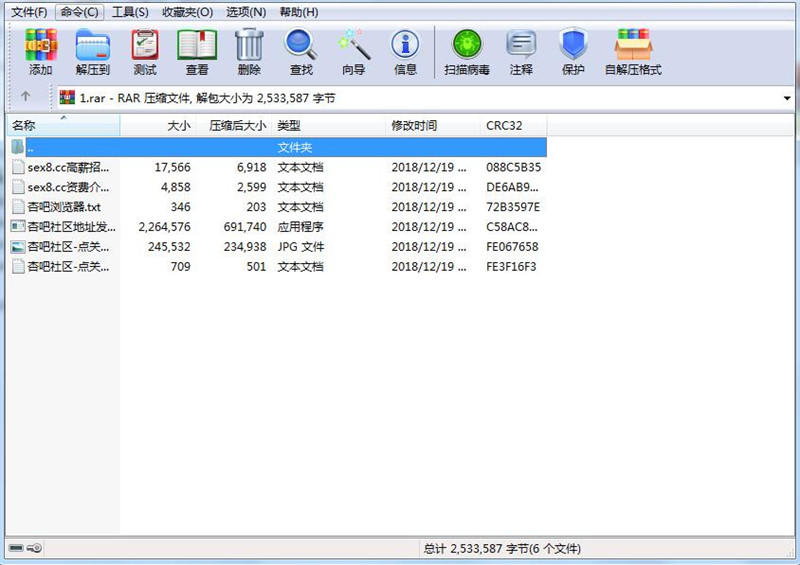Image resolution: width=800 pixels, height=565 pixels.
Task: Click the 文件夹 type cell in selected row
Action: pyautogui.click(x=294, y=148)
